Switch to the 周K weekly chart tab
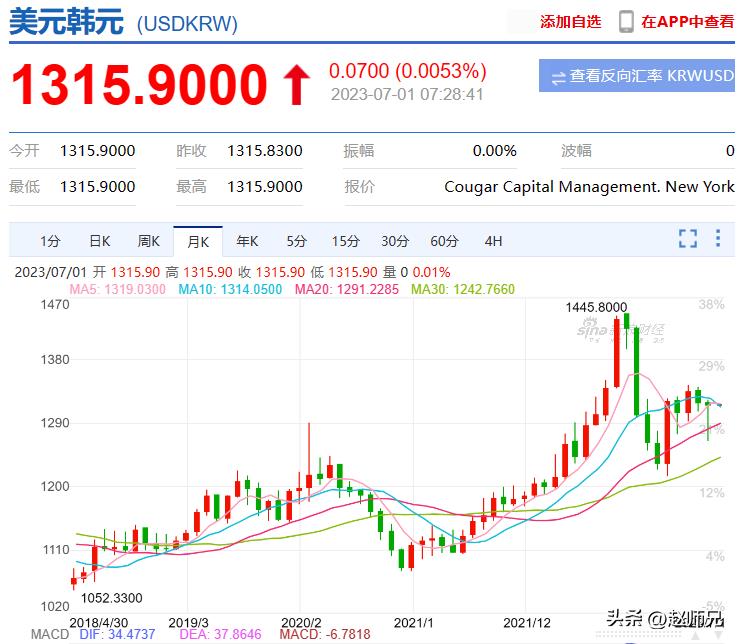Screen dimensions: 740x644 [149, 241]
